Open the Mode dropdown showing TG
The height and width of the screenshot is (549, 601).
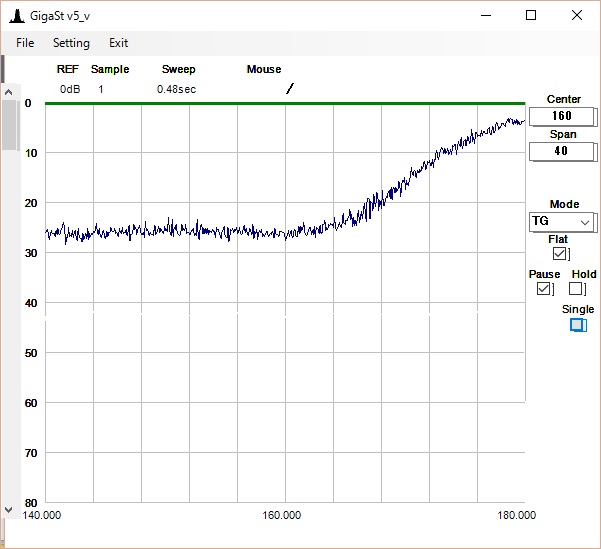point(562,221)
